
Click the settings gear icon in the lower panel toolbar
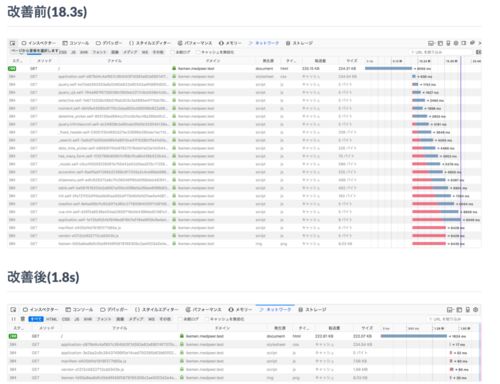pyautogui.click(x=476, y=310)
